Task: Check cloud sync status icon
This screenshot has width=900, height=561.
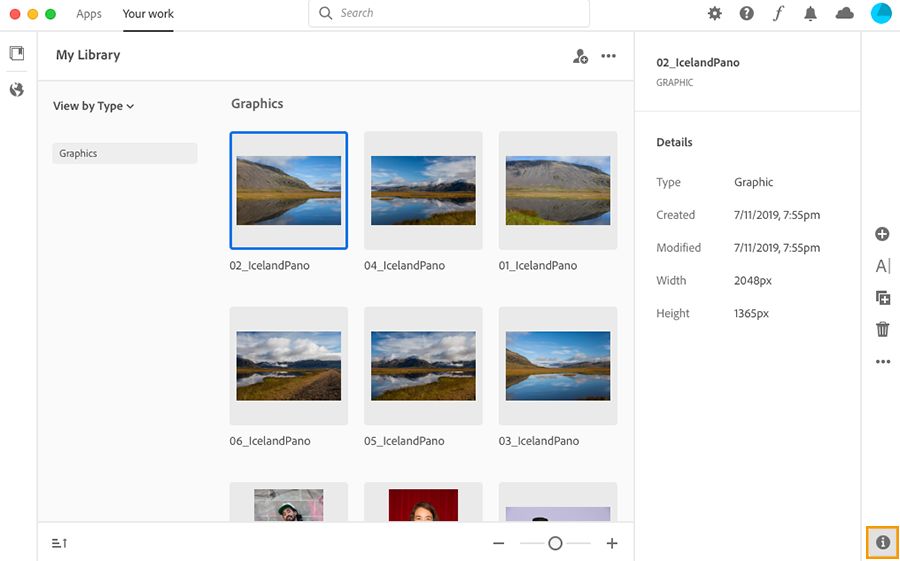Action: pyautogui.click(x=845, y=13)
